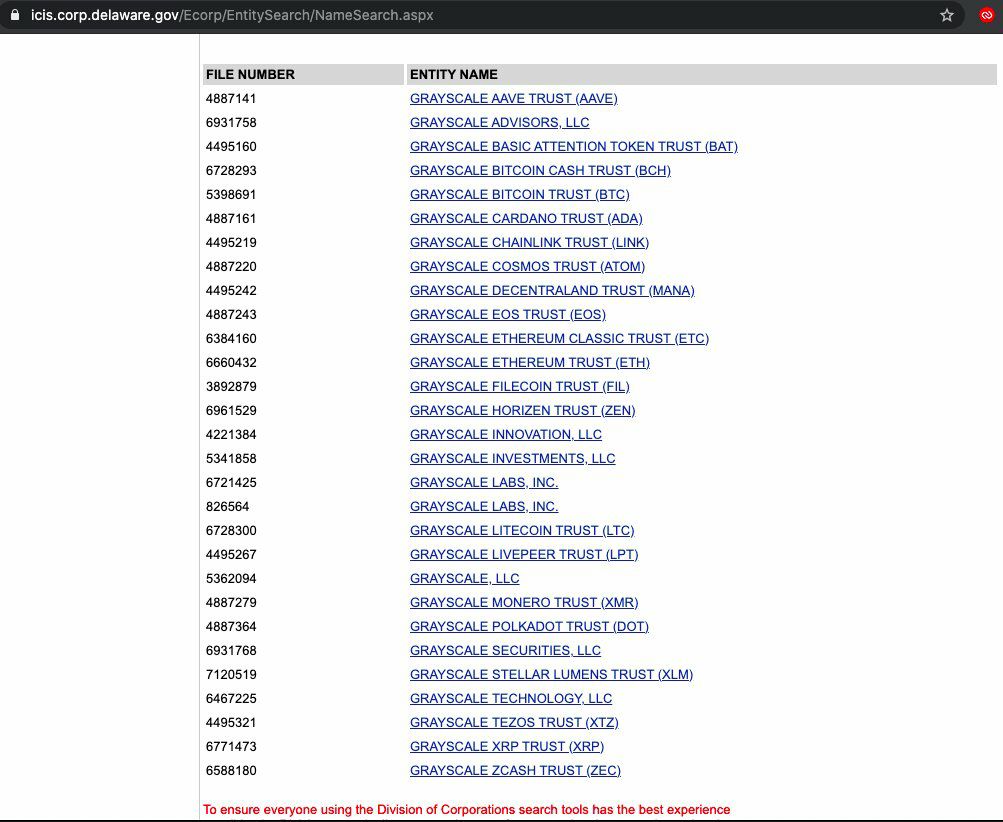Screen dimensions: 1003x822
Task: Select file number 4495160
Action: coord(231,146)
